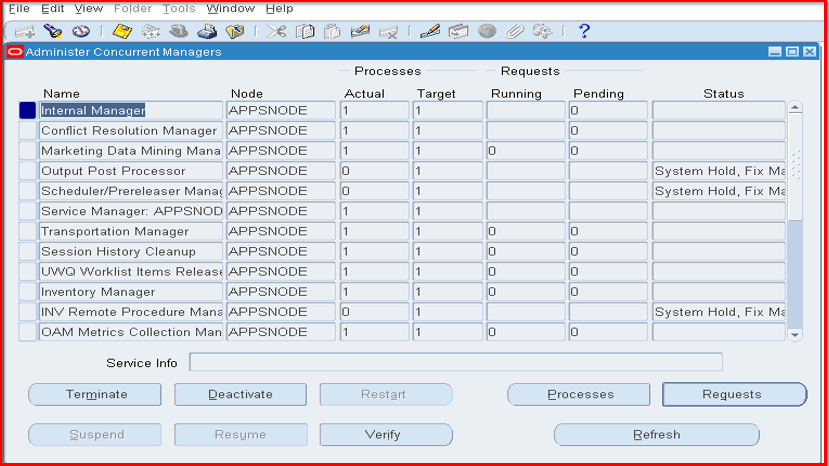Image resolution: width=829 pixels, height=466 pixels.
Task: Print using the printer icon
Action: click(207, 32)
